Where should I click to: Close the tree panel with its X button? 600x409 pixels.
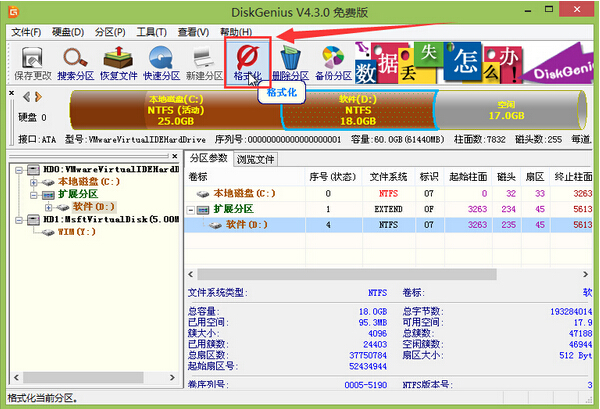coord(174,156)
